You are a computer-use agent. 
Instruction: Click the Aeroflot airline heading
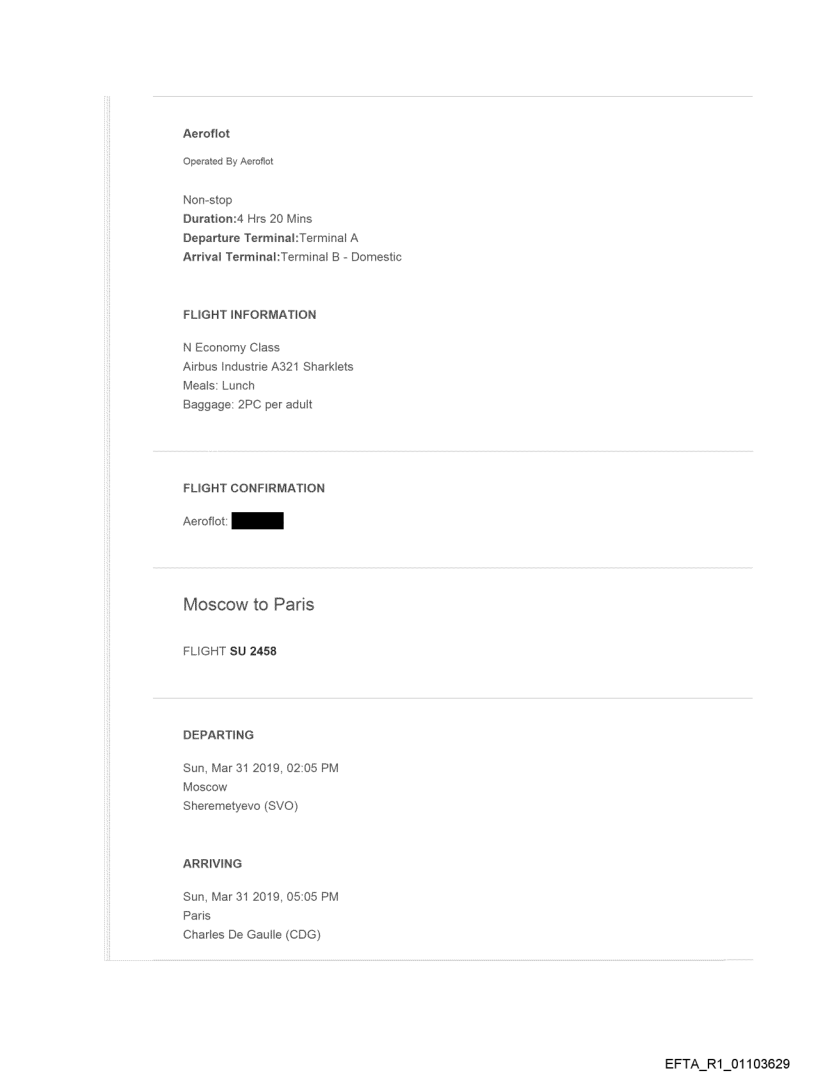tap(206, 133)
